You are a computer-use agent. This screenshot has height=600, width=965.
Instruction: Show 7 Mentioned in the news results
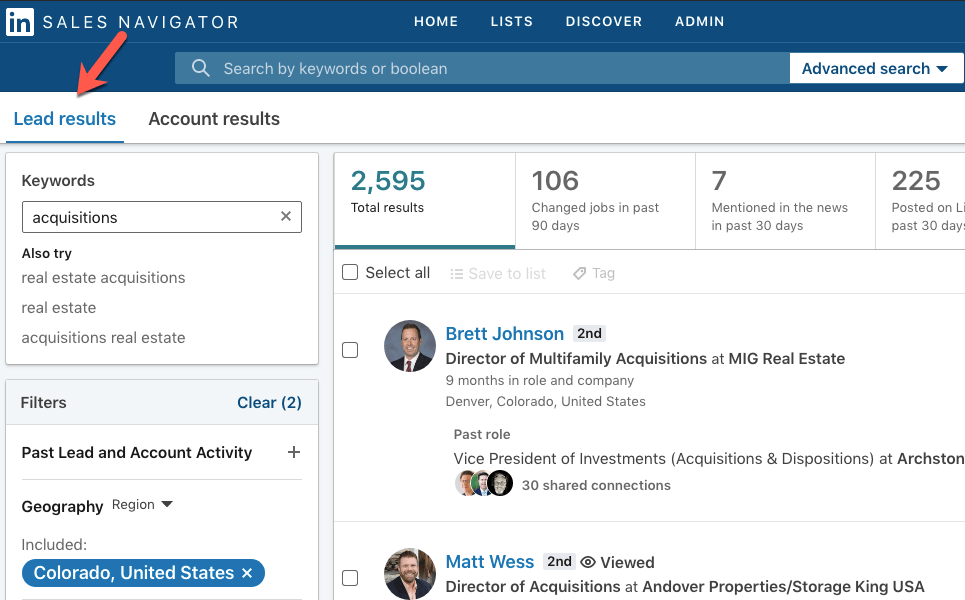point(785,201)
